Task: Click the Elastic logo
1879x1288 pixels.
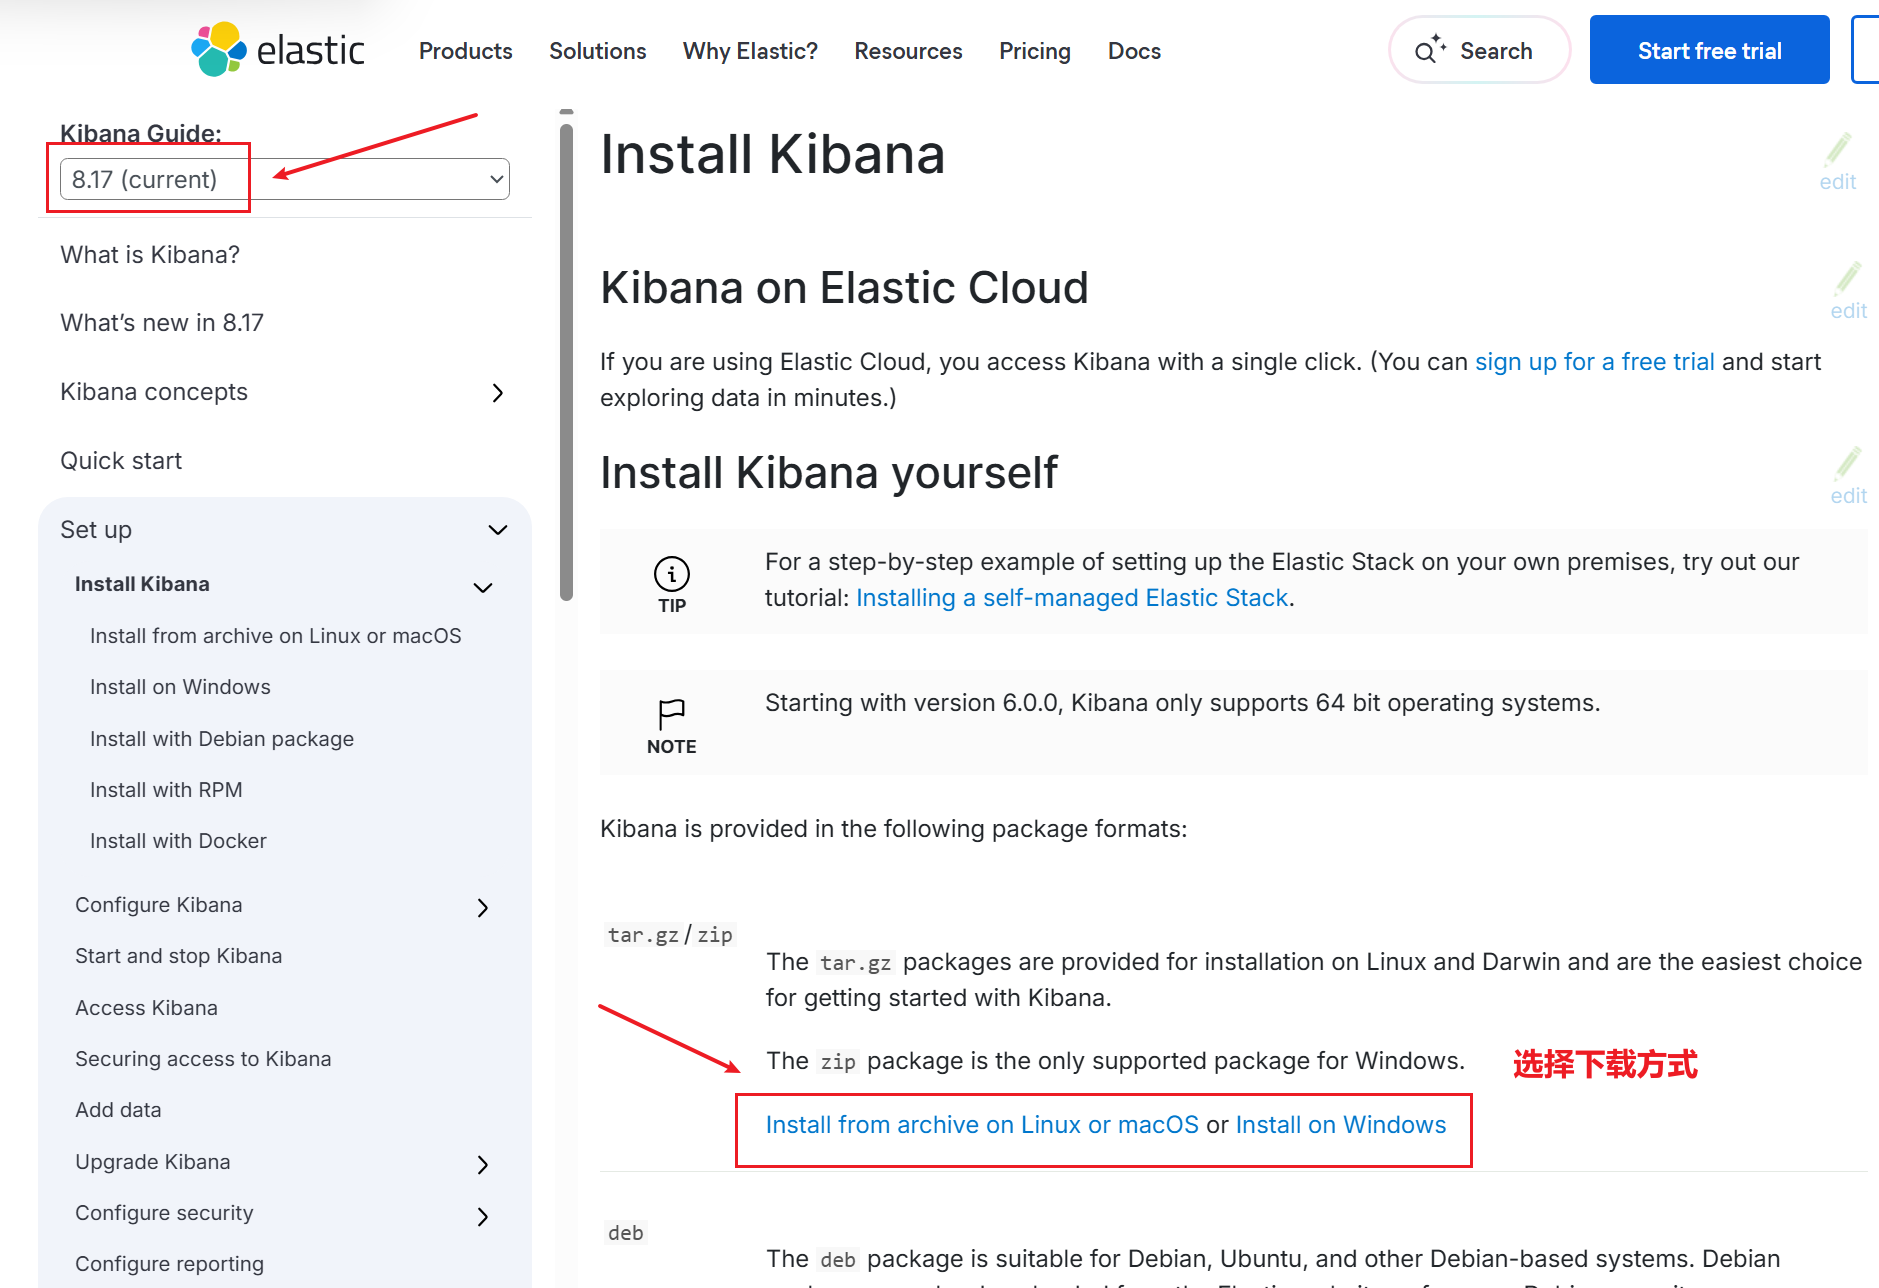Action: (278, 50)
